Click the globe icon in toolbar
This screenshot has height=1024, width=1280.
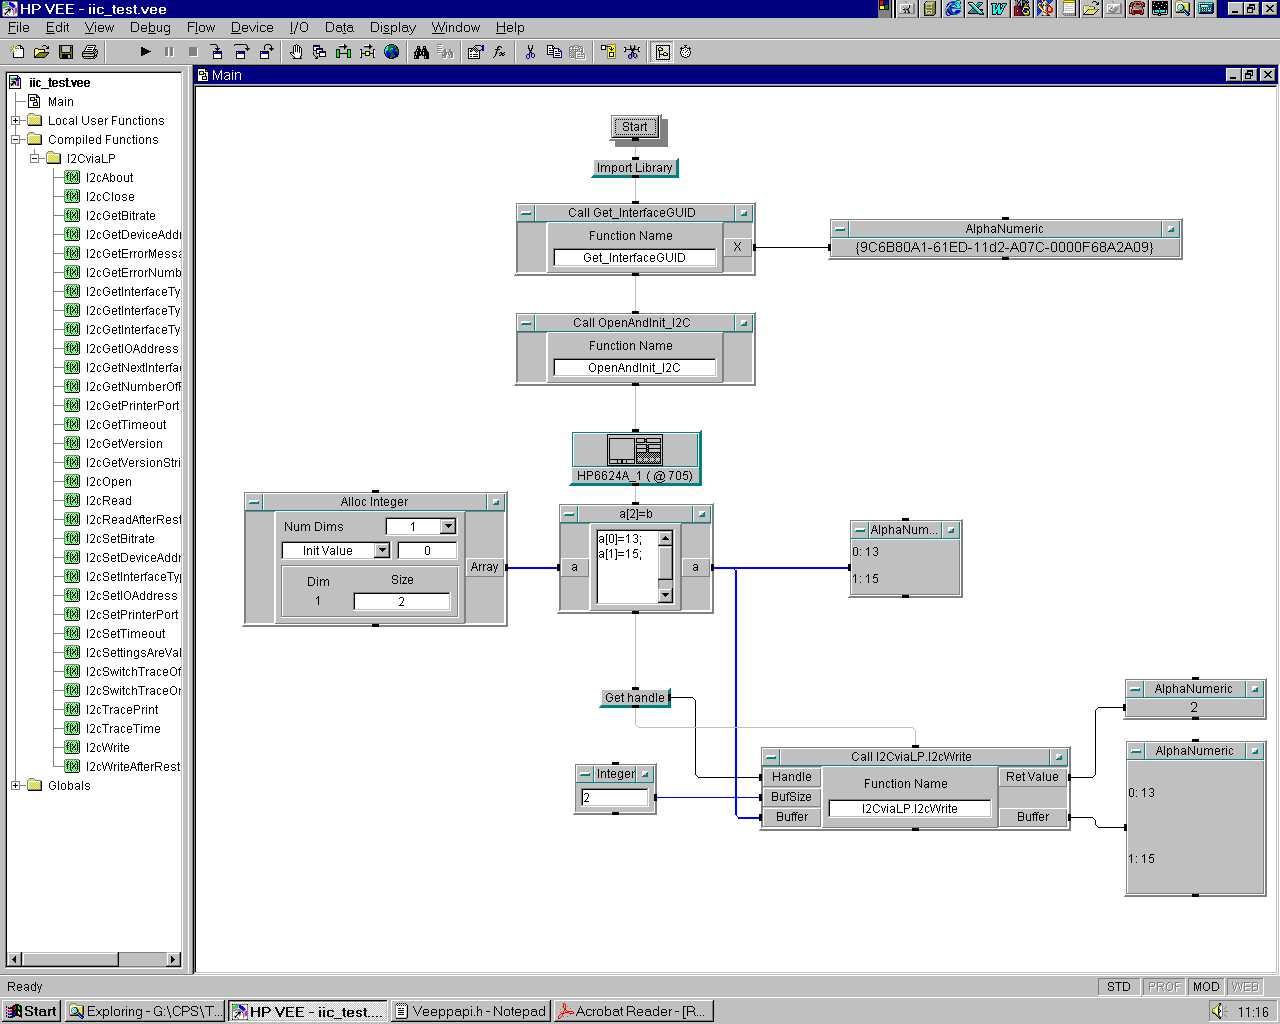(x=392, y=52)
